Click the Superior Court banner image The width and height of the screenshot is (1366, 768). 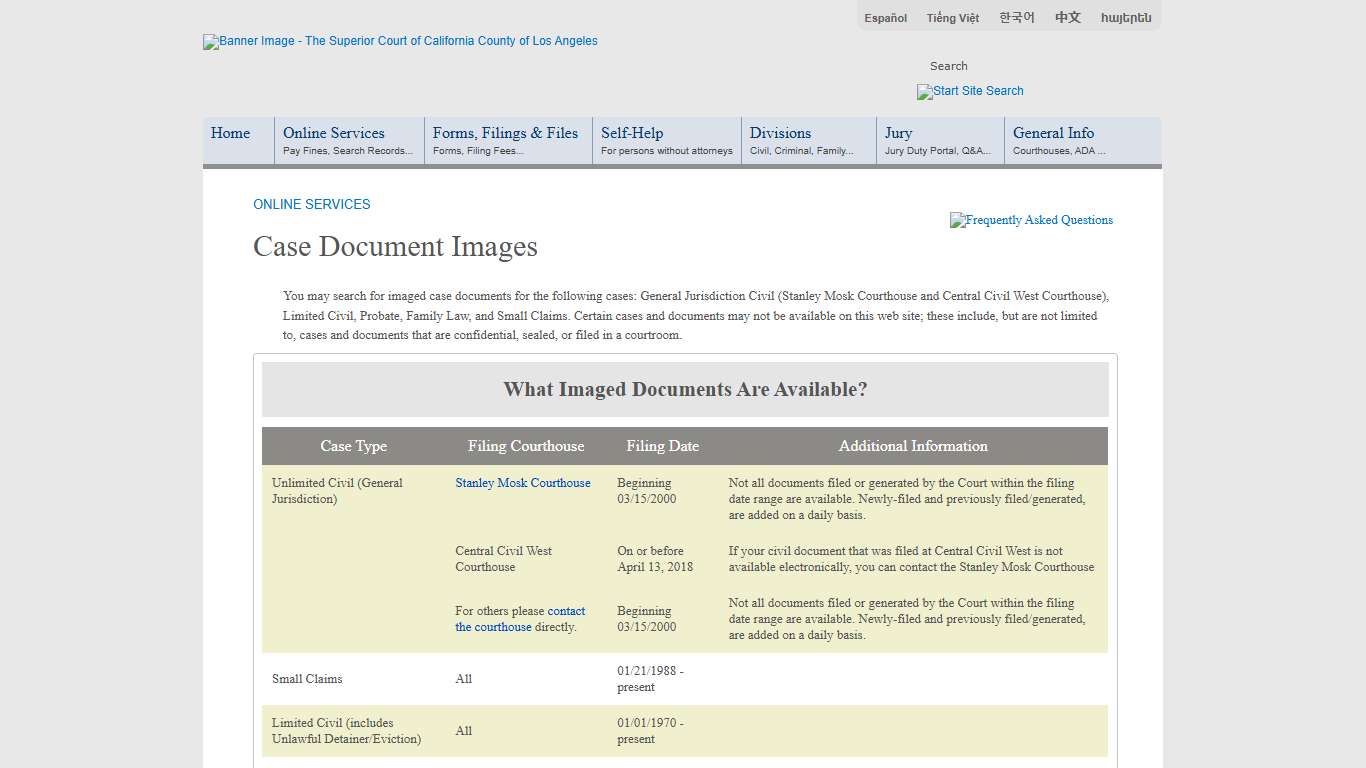pos(400,42)
